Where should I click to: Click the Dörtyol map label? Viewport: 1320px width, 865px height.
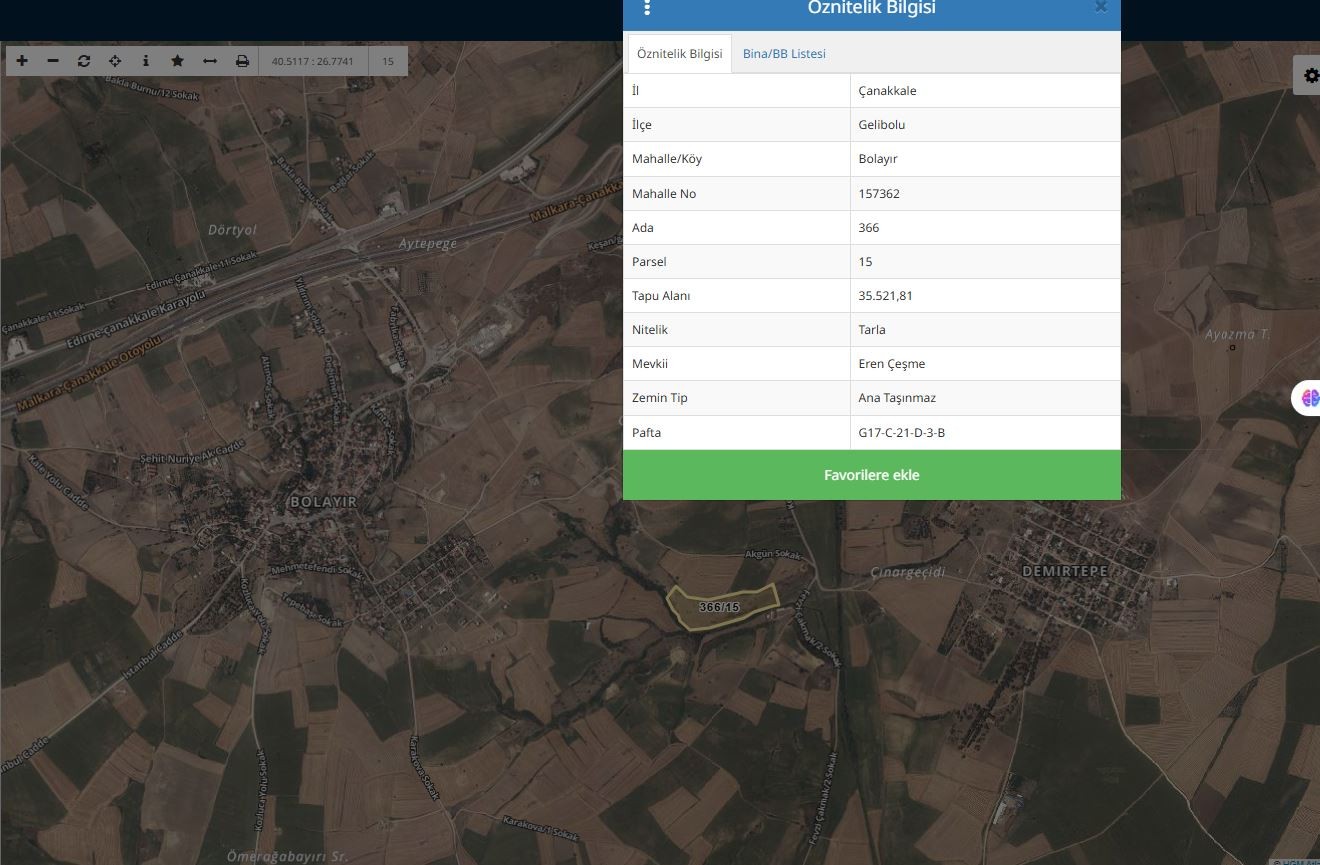232,229
